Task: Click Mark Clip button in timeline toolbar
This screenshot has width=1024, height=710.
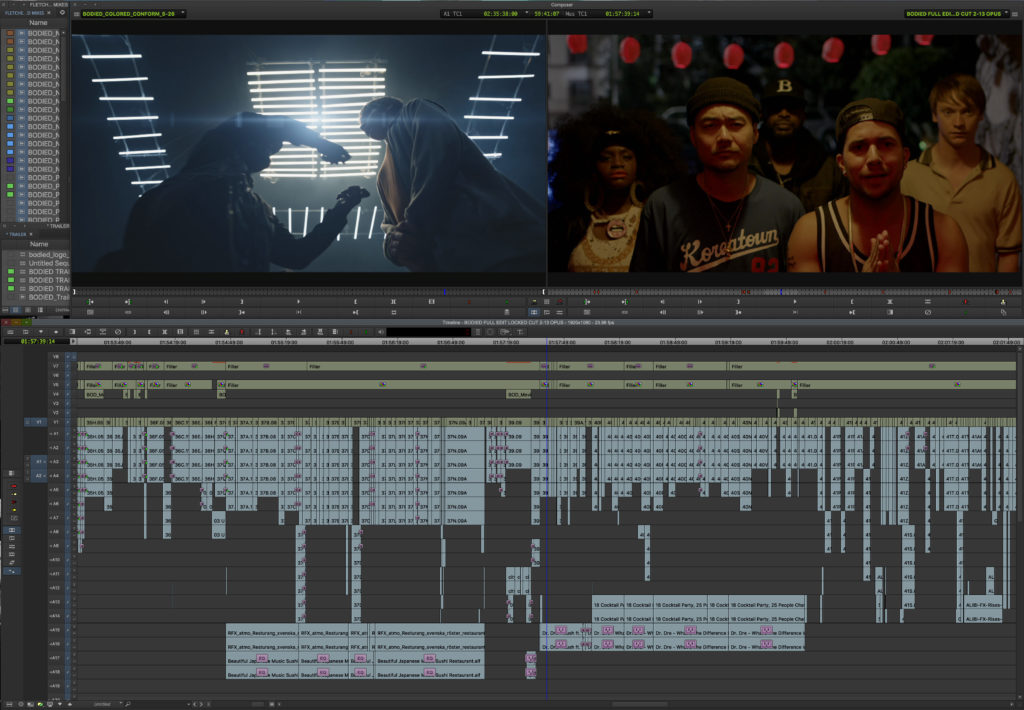Action: point(165,332)
